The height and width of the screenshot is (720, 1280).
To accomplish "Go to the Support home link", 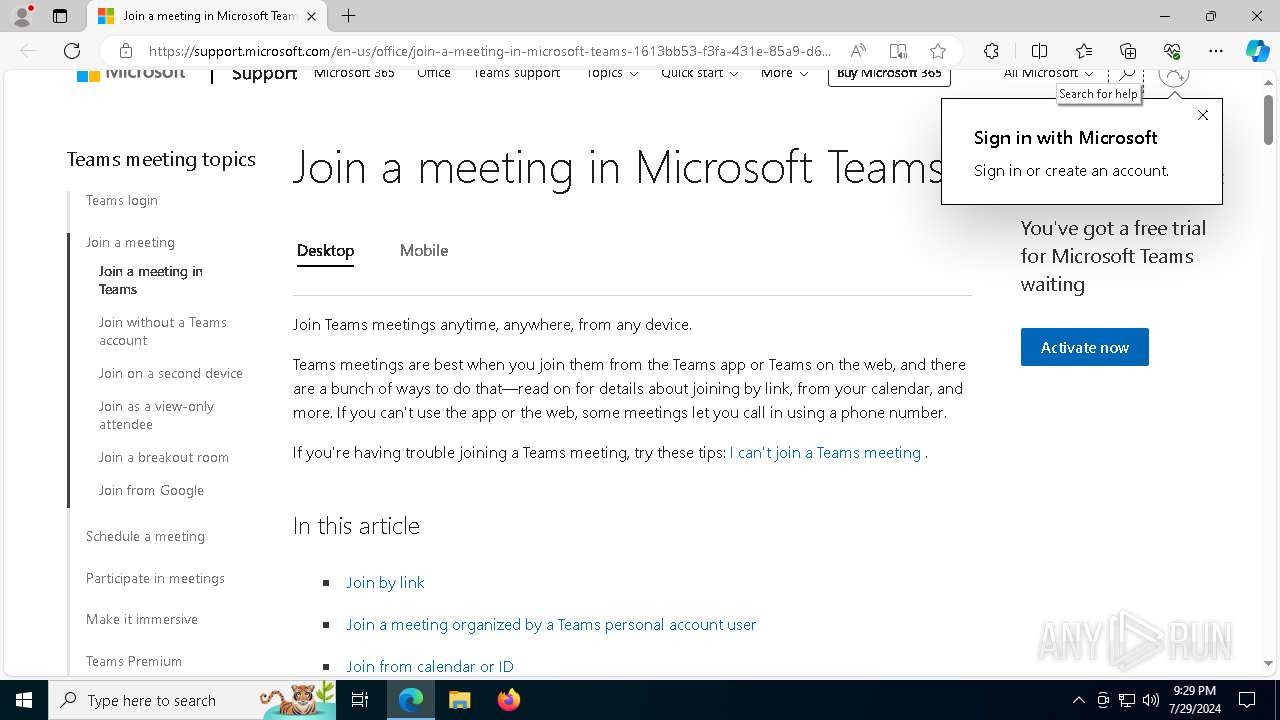I will [265, 74].
